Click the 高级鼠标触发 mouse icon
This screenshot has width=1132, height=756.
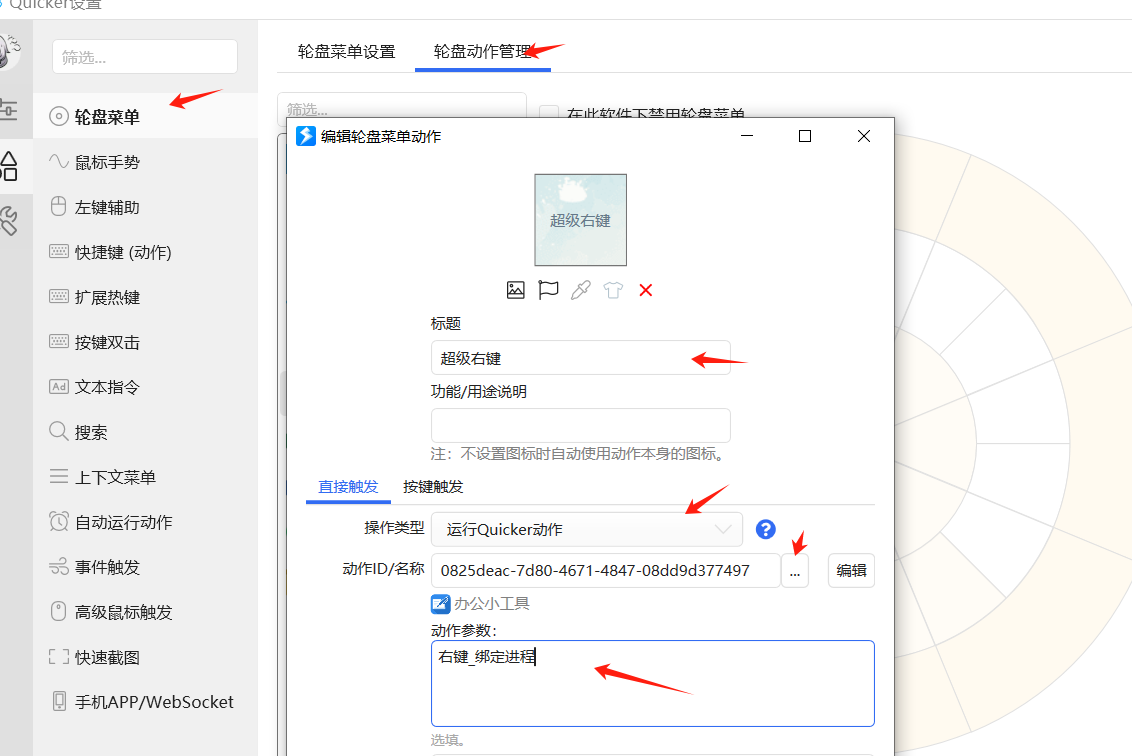point(58,612)
